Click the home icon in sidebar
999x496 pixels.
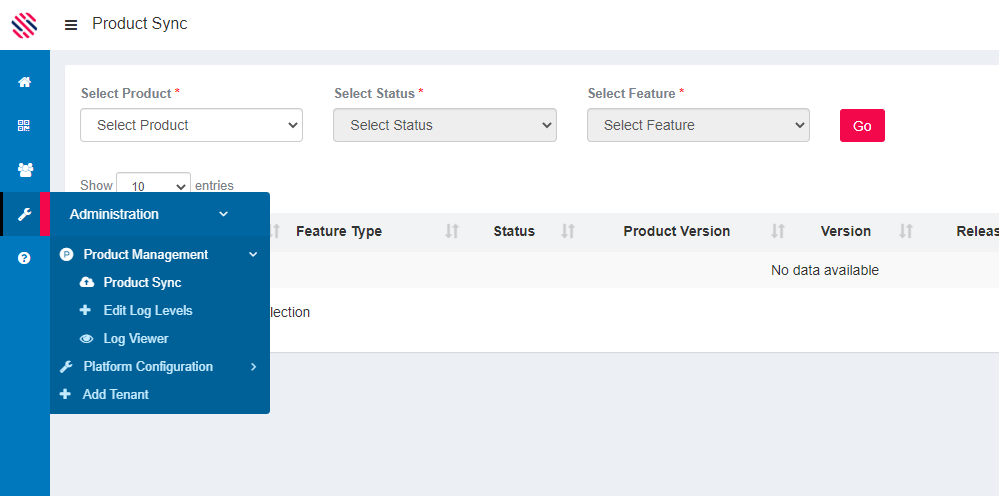point(24,82)
